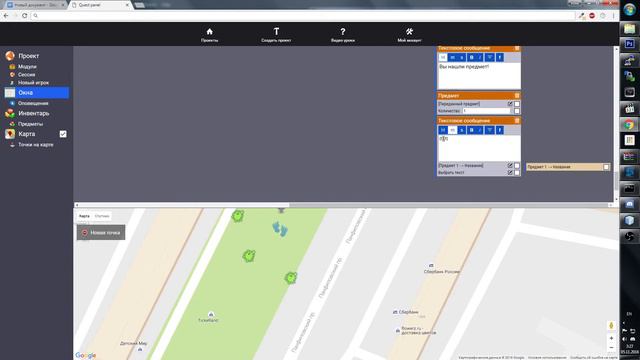Click into the 'Вы нашли предмет!' text area
This screenshot has height=360, width=640.
click(x=479, y=76)
